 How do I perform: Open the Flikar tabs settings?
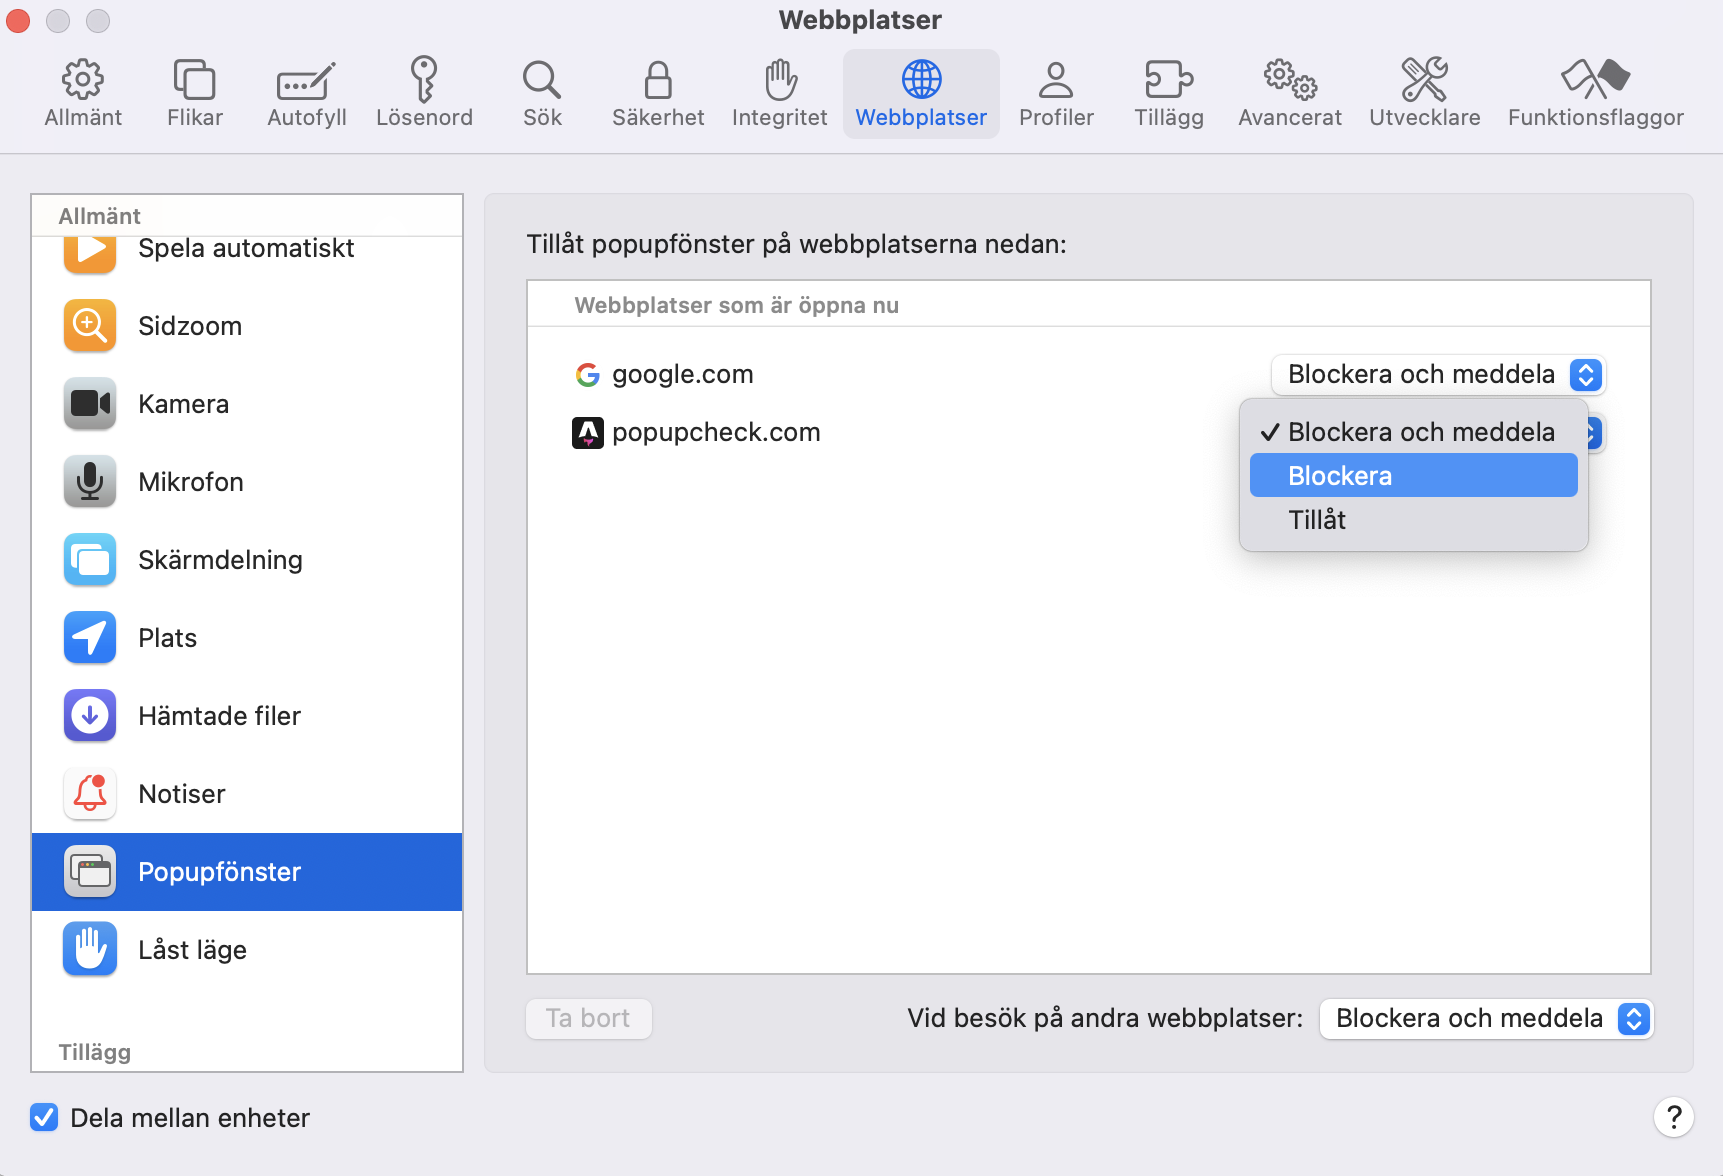click(x=195, y=94)
